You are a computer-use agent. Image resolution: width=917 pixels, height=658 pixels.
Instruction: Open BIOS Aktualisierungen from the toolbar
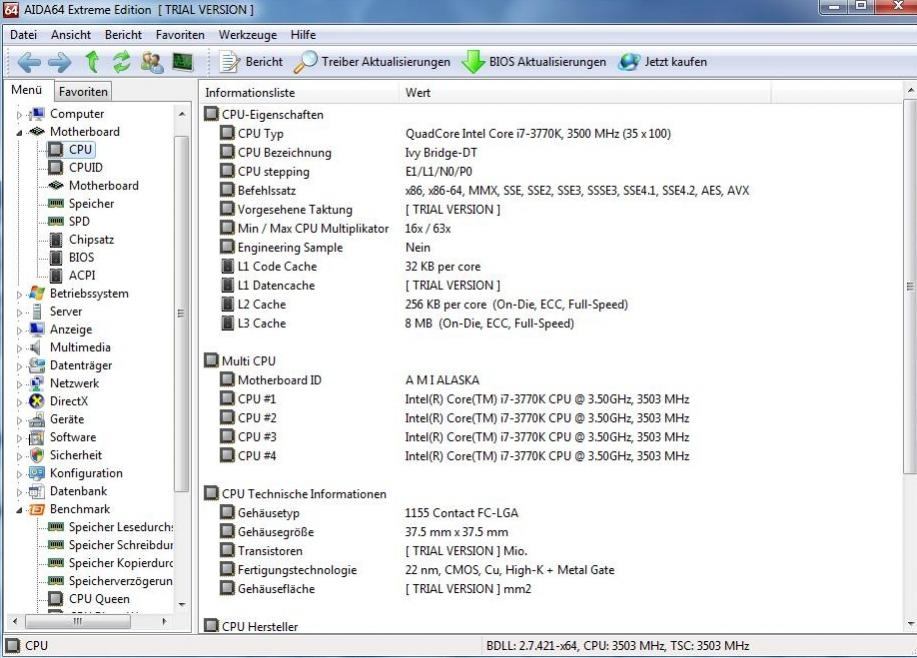[x=534, y=61]
